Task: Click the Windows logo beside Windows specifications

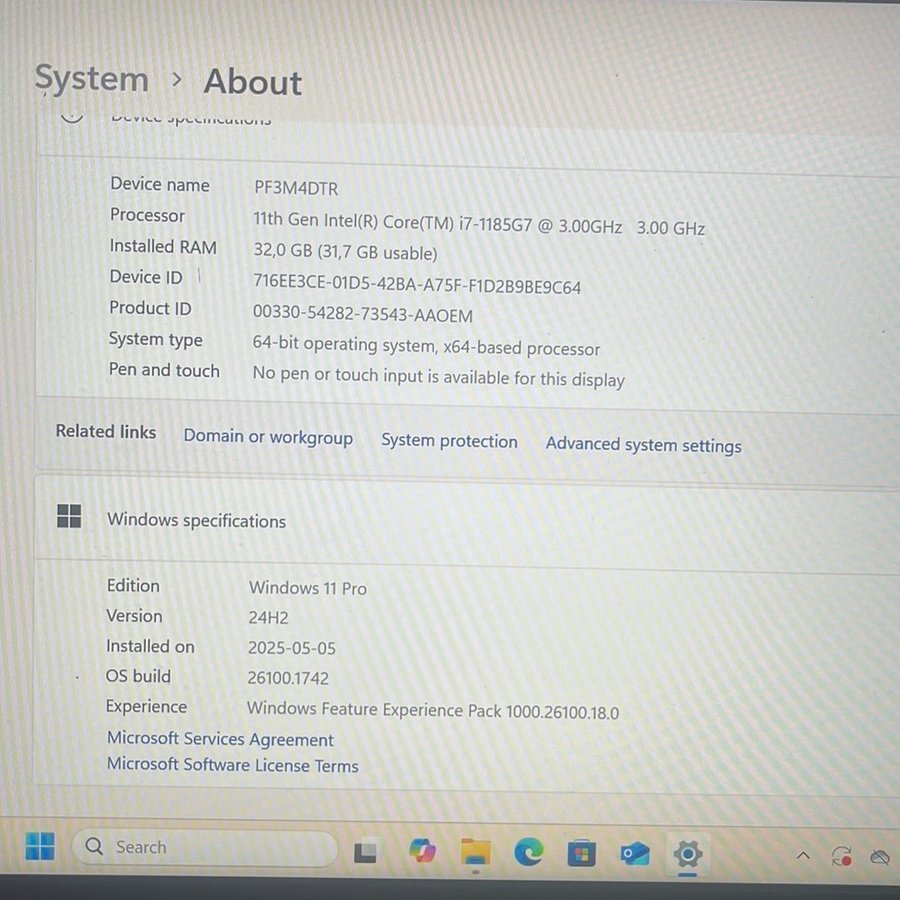Action: pyautogui.click(x=69, y=517)
